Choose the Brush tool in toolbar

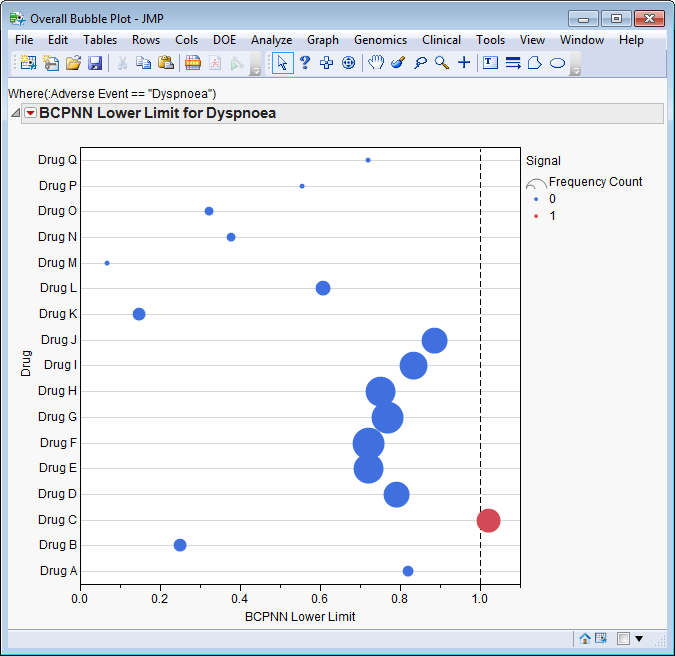tap(398, 63)
